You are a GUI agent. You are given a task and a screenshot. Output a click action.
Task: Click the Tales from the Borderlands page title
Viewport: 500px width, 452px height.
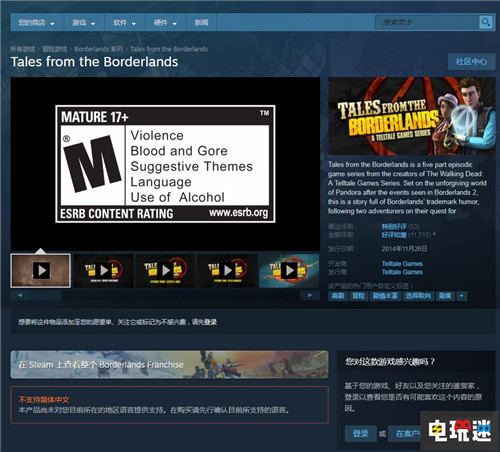coord(94,62)
